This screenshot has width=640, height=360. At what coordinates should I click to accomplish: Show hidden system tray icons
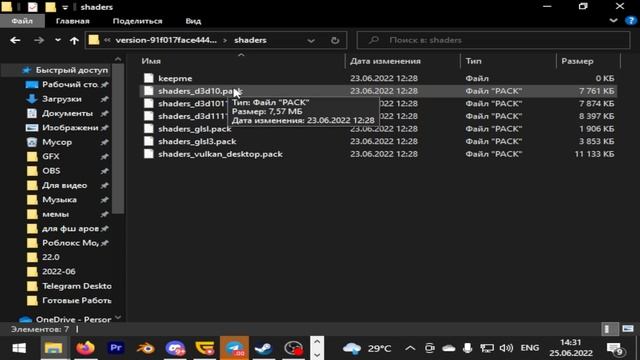pyautogui.click(x=410, y=348)
